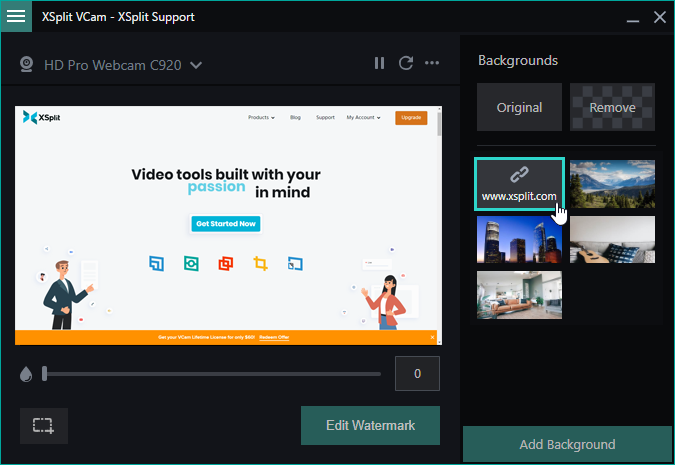Screen dimensions: 675x465
Task: Dismiss the orange promo banner
Action: [432, 337]
